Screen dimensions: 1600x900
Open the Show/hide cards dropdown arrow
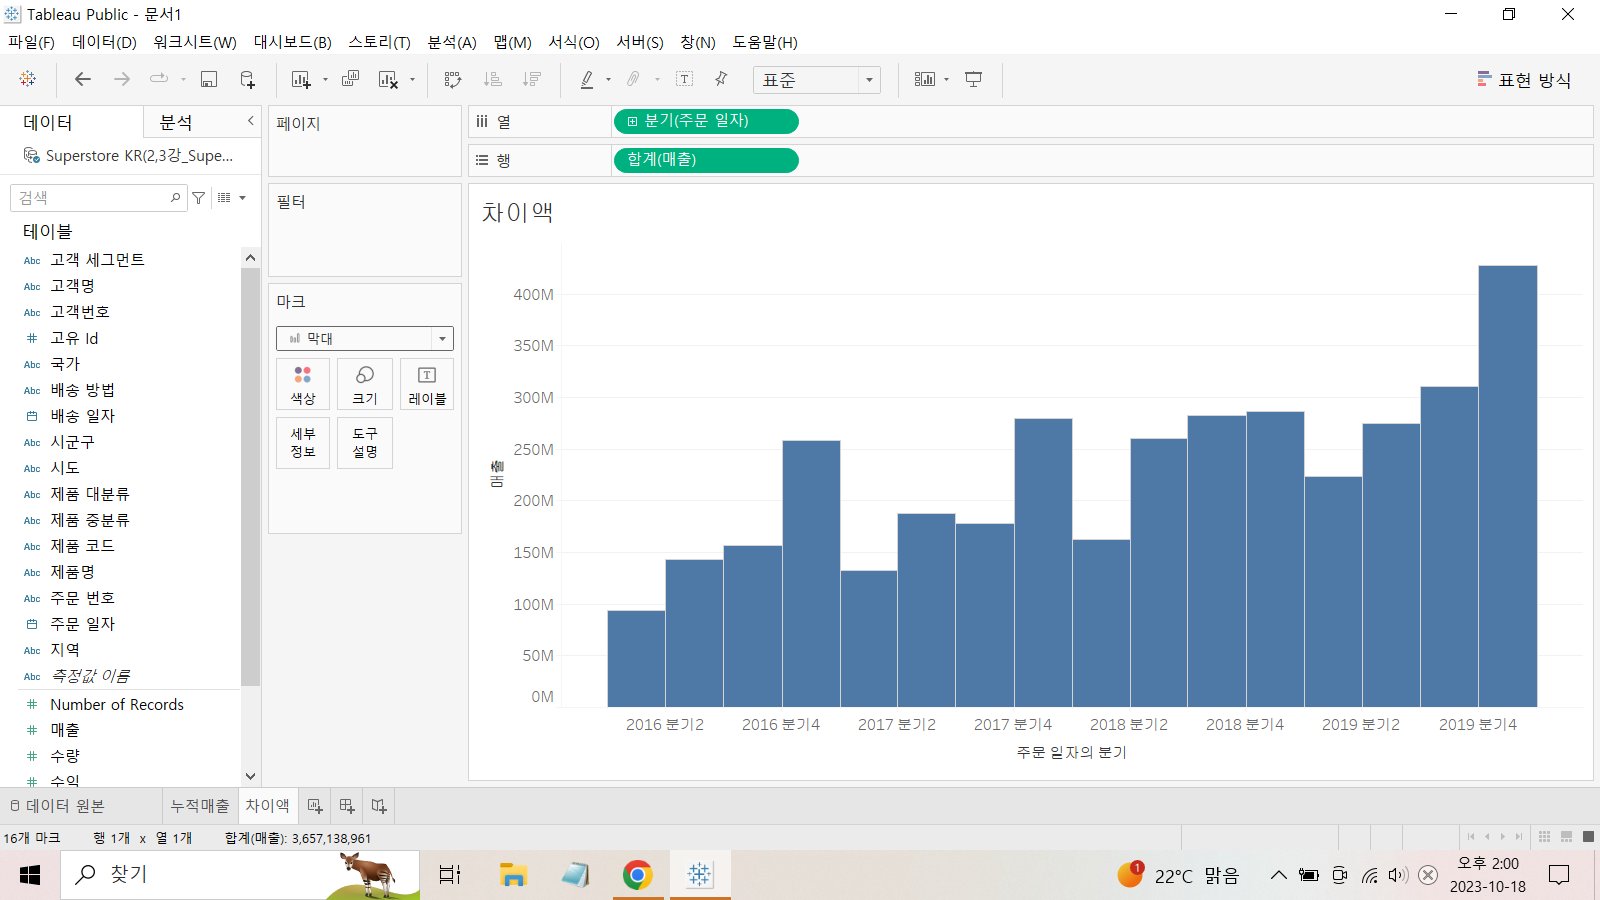coord(946,80)
